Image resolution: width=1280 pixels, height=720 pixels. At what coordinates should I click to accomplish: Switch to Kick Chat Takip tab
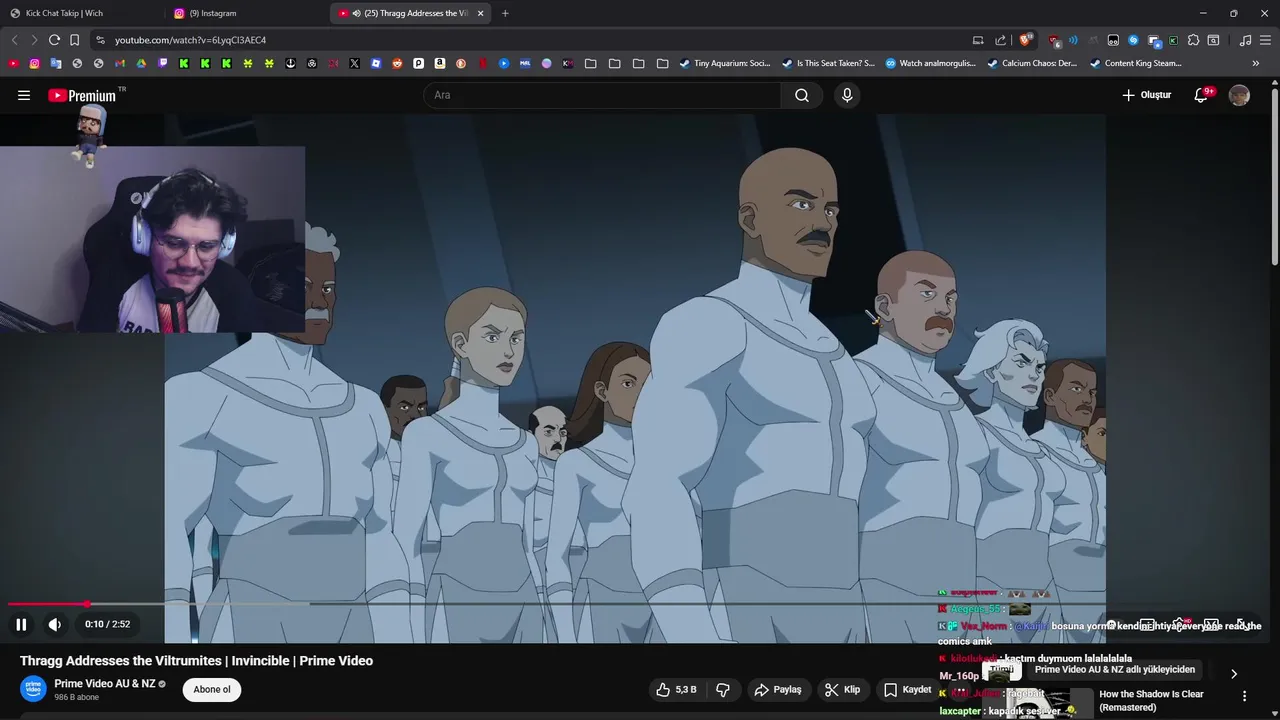[80, 13]
